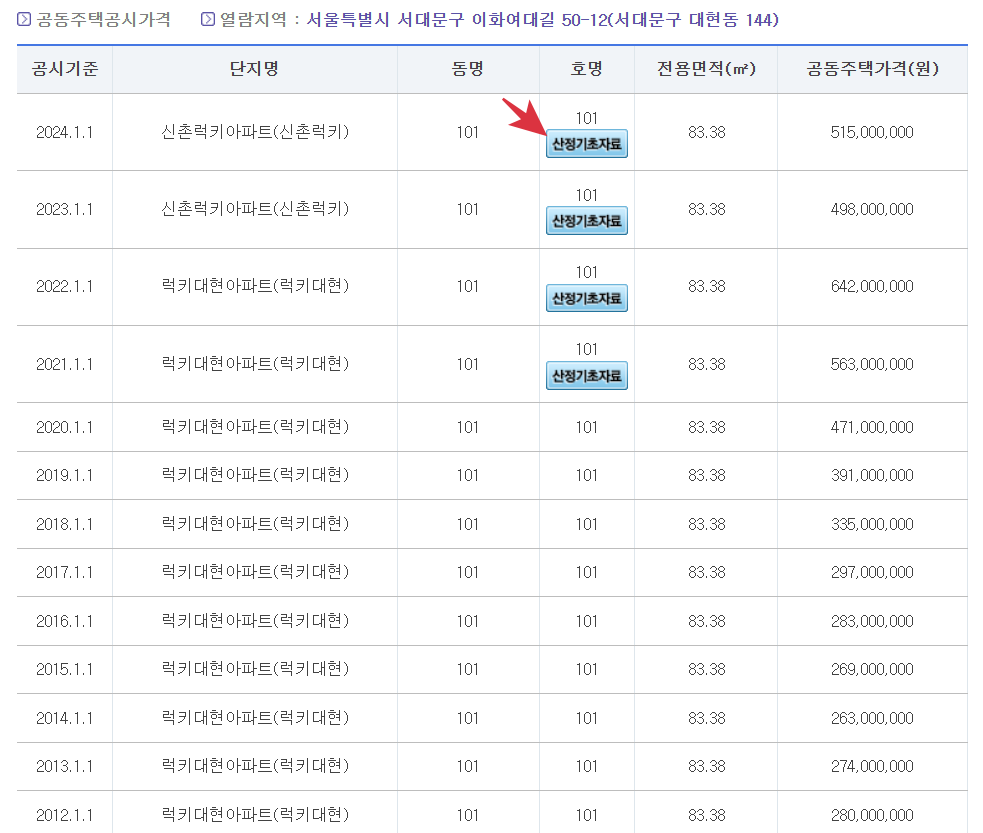Select the date cell 2023.1.1
This screenshot has width=983, height=833.
[65, 209]
